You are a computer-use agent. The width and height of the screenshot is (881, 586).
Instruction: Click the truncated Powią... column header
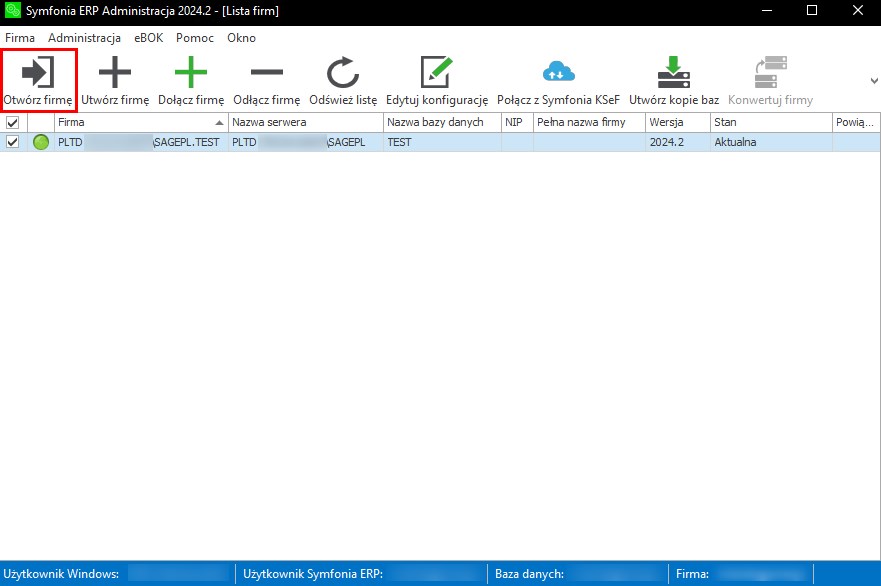(x=856, y=122)
